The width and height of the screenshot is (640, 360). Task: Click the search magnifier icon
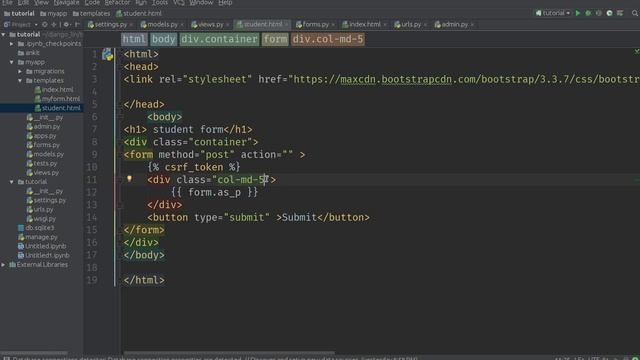(x=635, y=13)
